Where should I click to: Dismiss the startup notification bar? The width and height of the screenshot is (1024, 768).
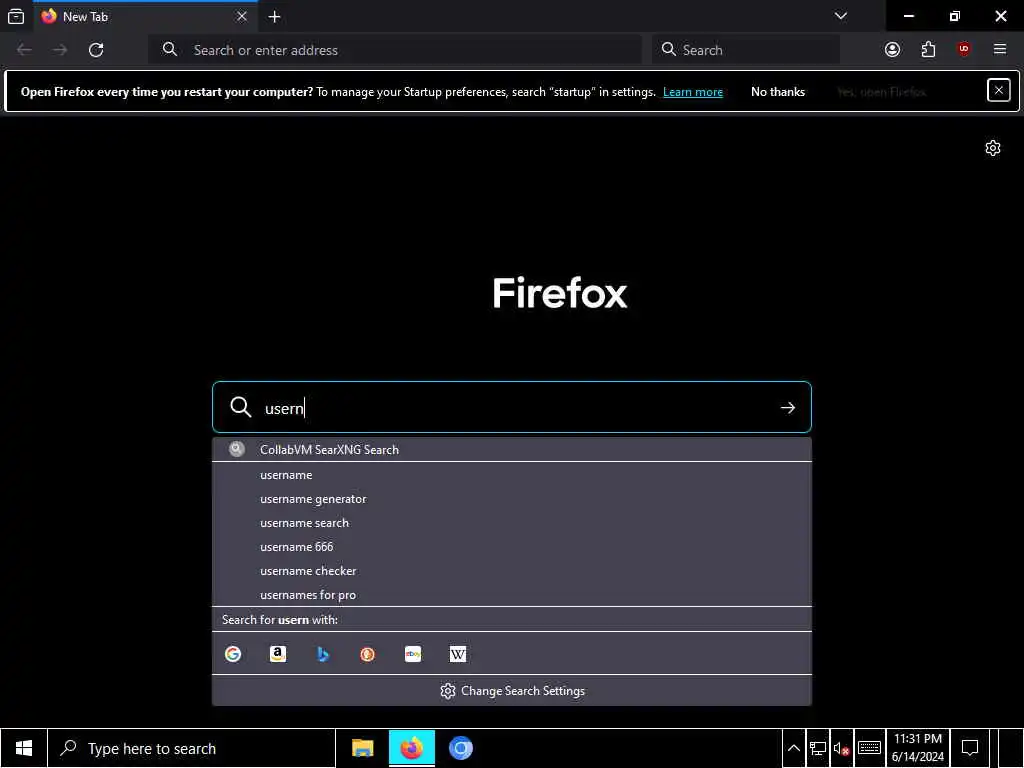point(999,91)
